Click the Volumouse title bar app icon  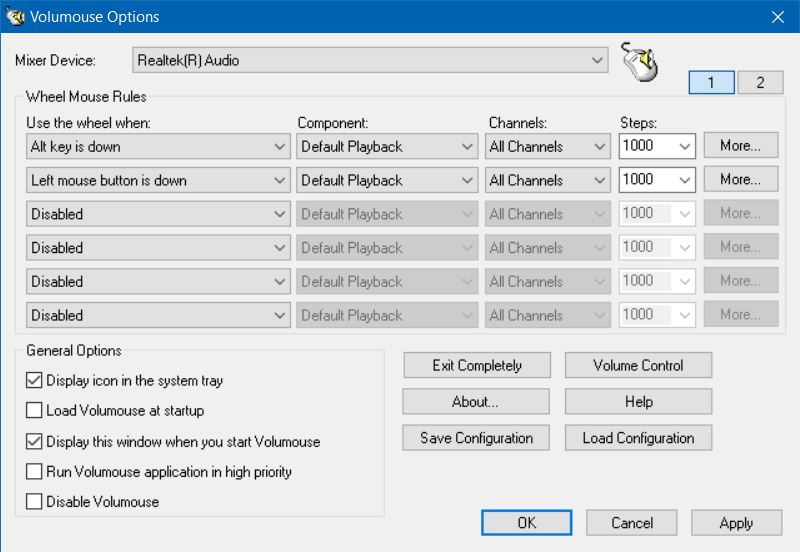pyautogui.click(x=15, y=16)
